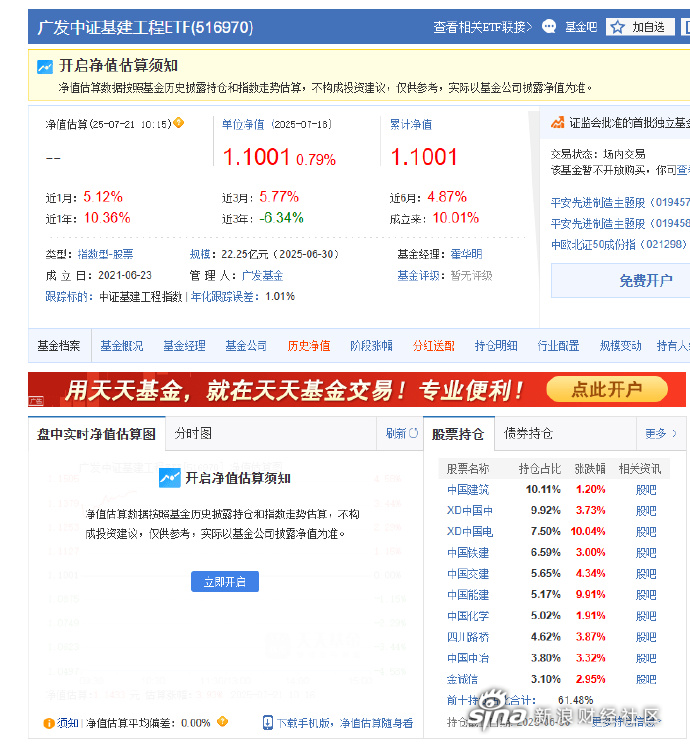The width and height of the screenshot is (690, 748).
Task: Click the 10.11% holding value for 中国建筑
Action: [x=543, y=489]
